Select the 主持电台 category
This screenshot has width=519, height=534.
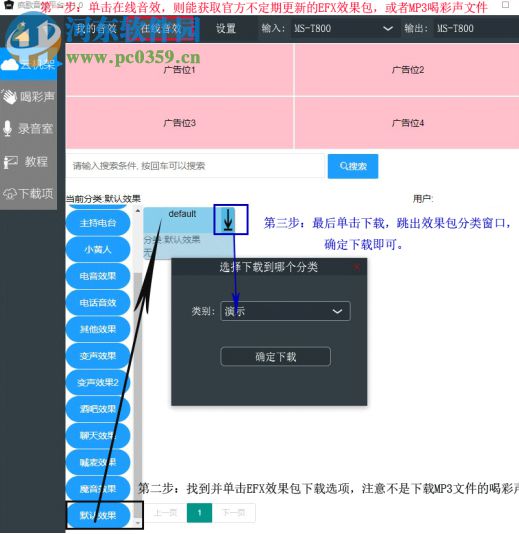pyautogui.click(x=98, y=223)
